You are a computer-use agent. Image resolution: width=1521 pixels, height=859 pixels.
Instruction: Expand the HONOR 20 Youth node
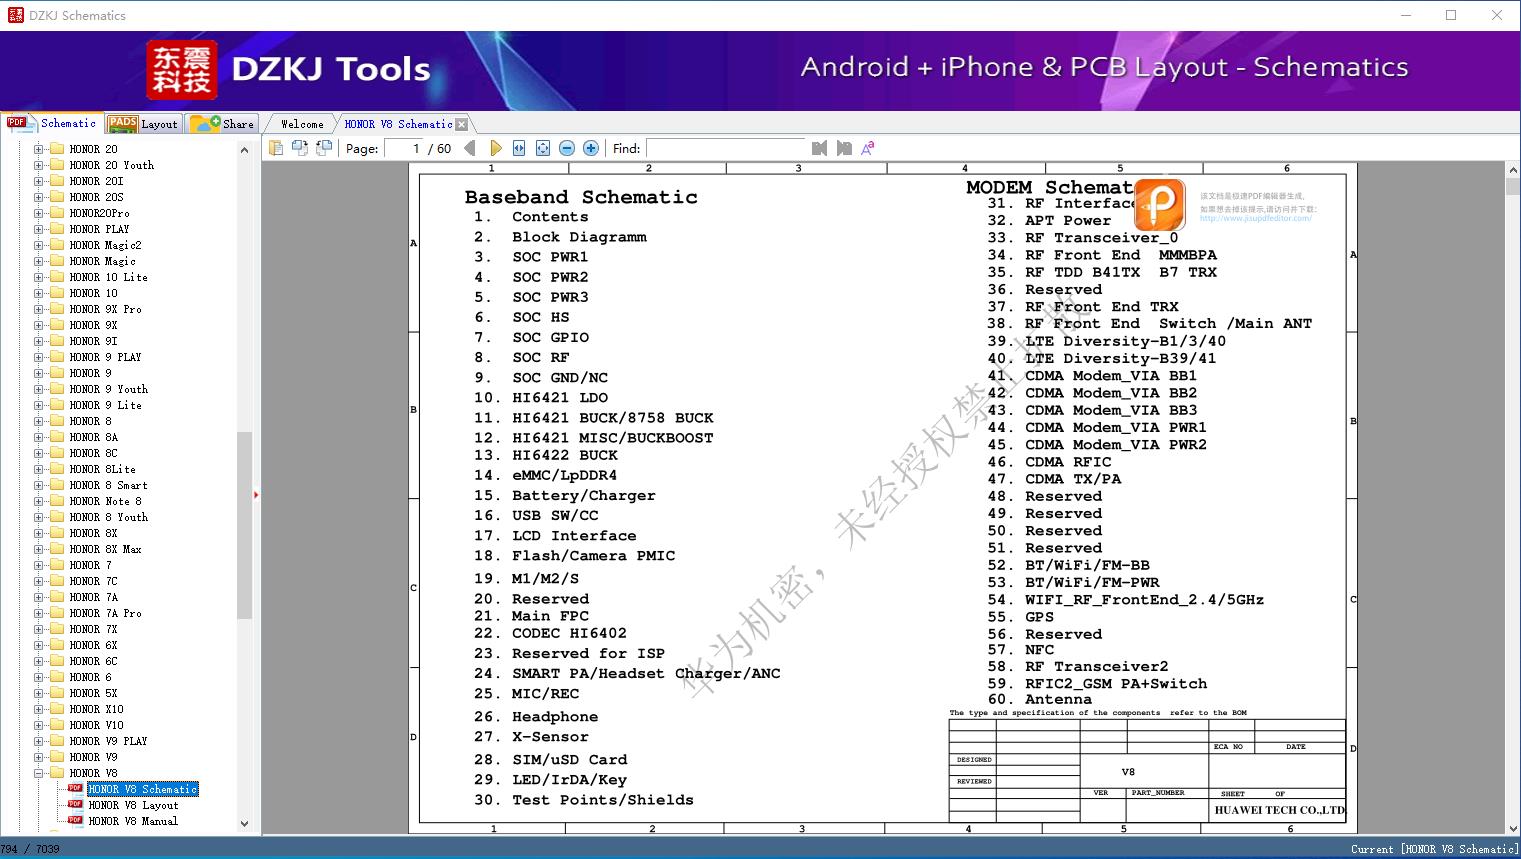[38, 165]
